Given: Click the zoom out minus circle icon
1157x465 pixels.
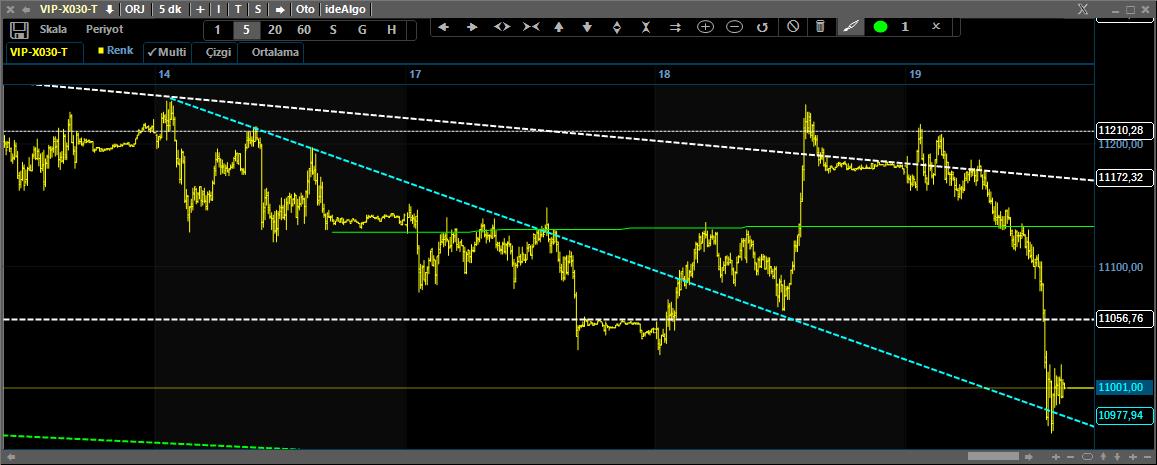Looking at the screenshot, I should 734,27.
